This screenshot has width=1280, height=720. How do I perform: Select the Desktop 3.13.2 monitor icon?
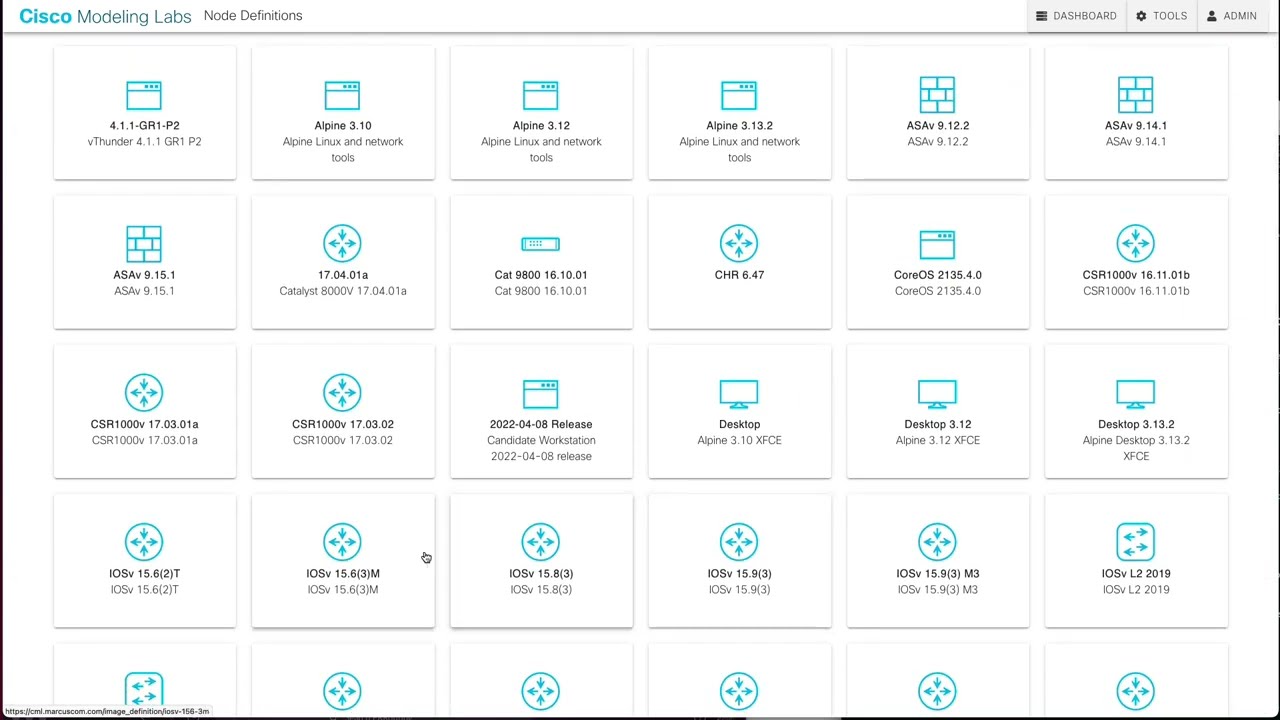click(1136, 394)
